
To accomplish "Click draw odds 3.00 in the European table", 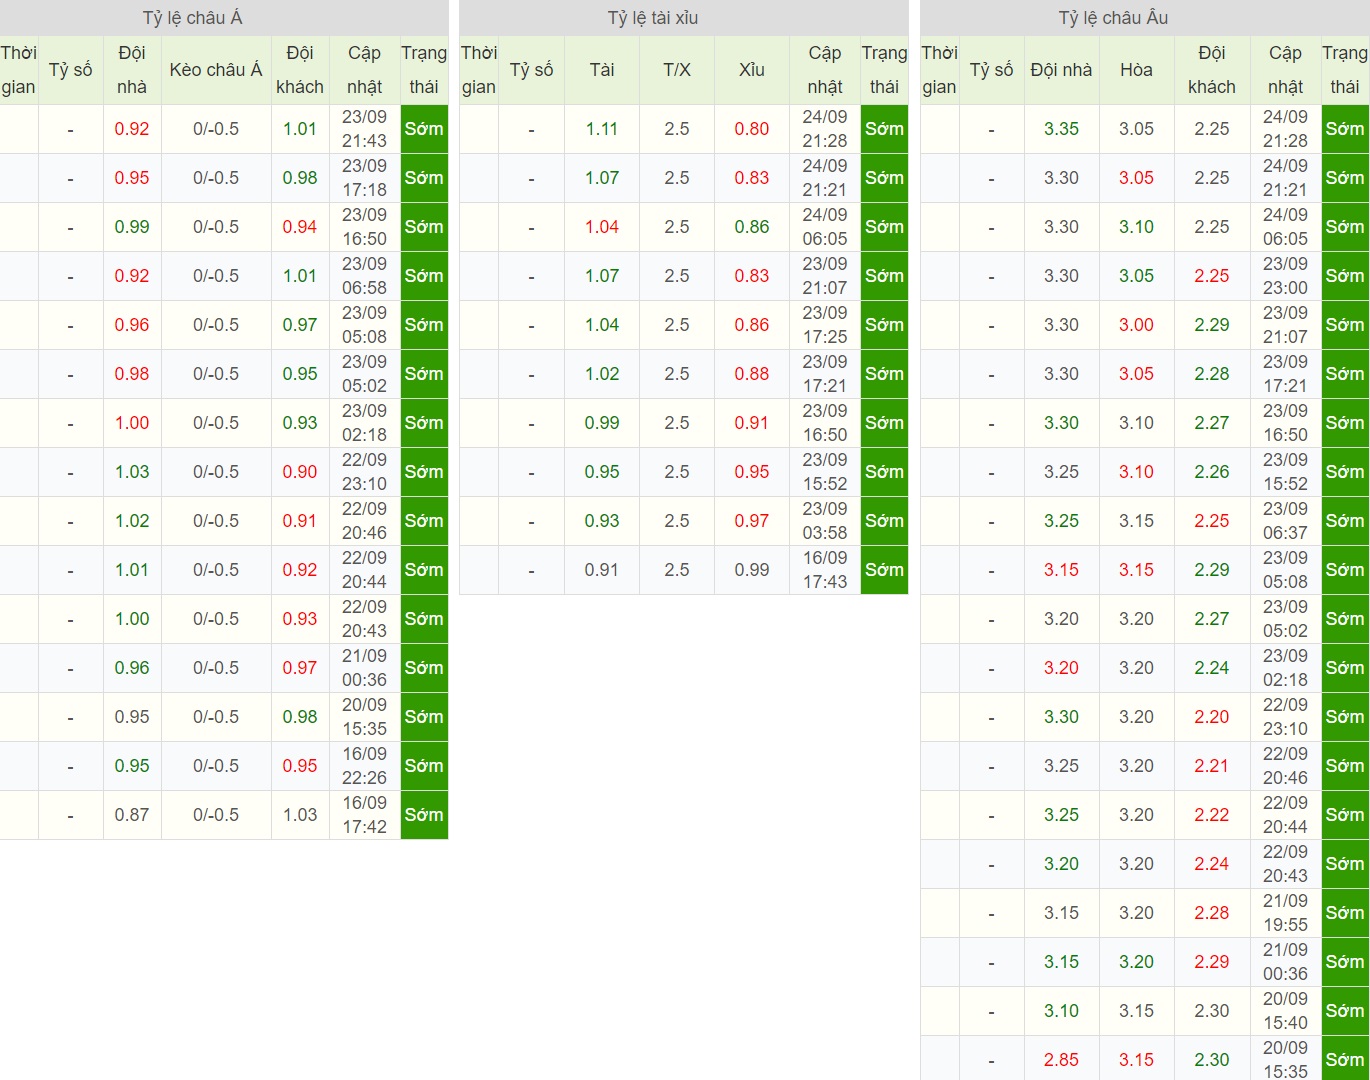I will tap(1136, 325).
